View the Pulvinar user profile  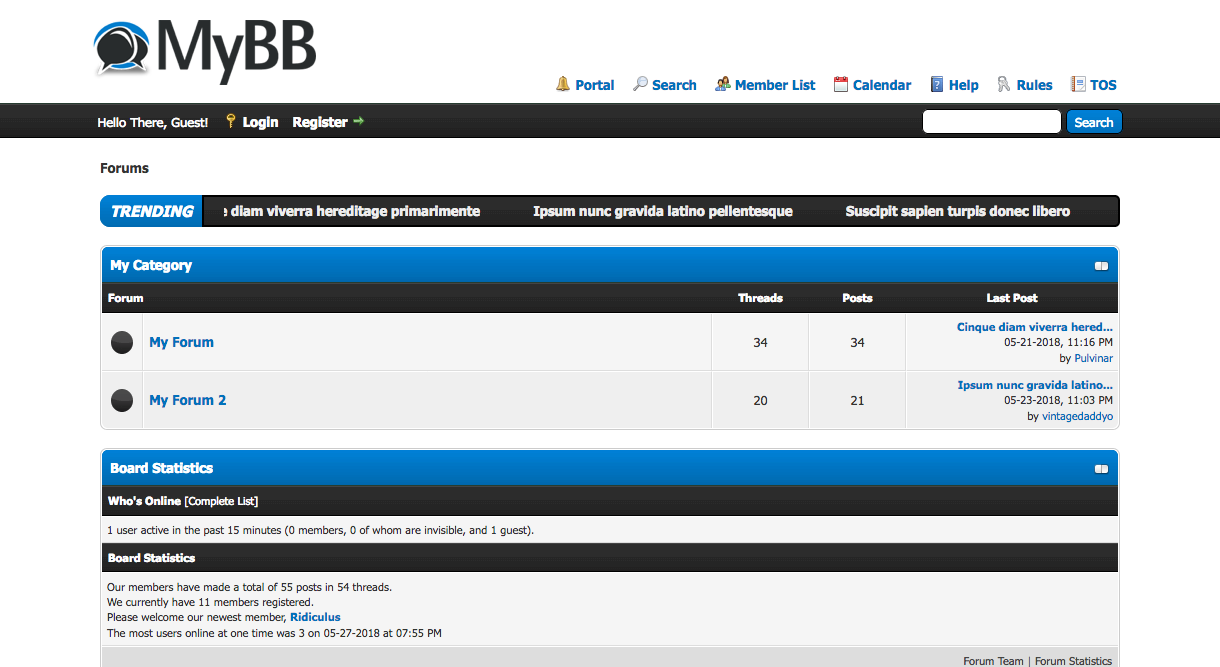point(1093,358)
